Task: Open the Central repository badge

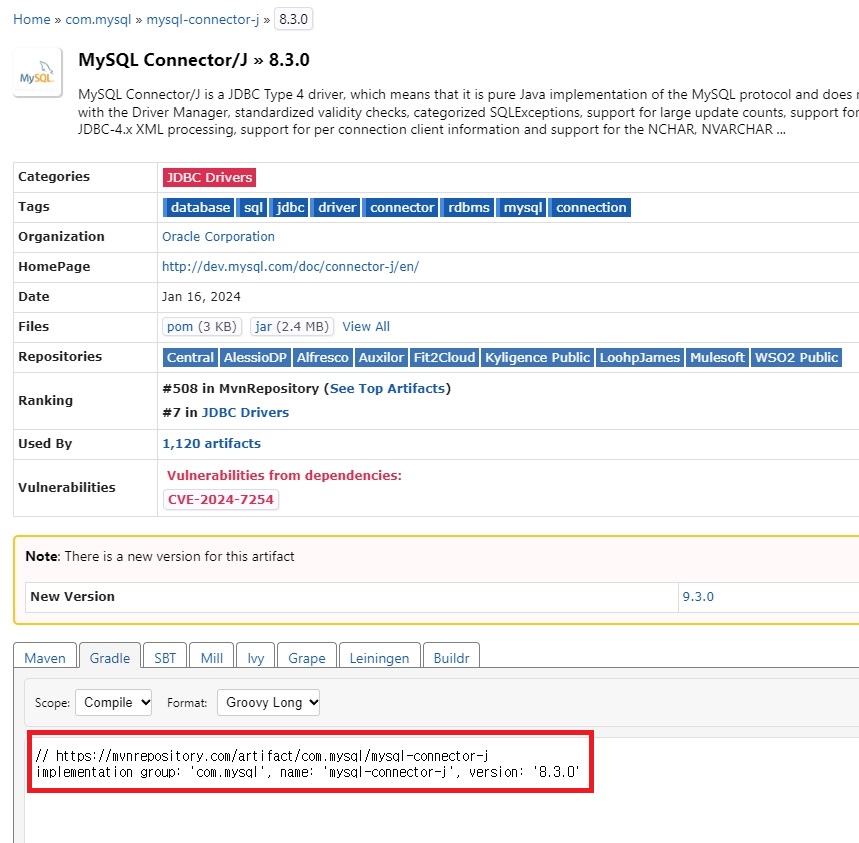Action: (190, 358)
